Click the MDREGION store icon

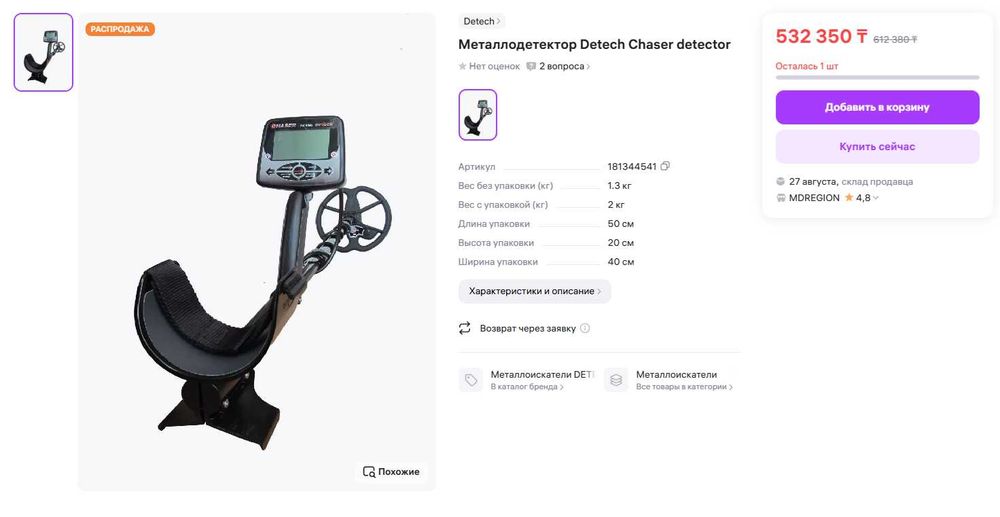pos(781,198)
